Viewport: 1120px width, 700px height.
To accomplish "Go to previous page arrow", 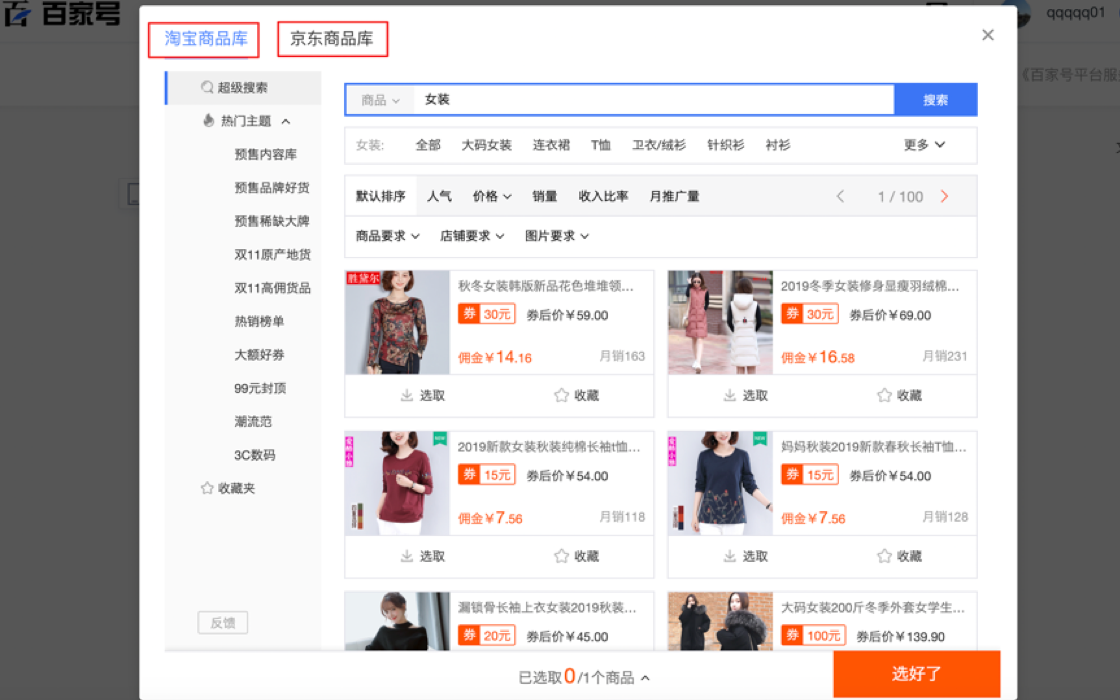I will [840, 196].
